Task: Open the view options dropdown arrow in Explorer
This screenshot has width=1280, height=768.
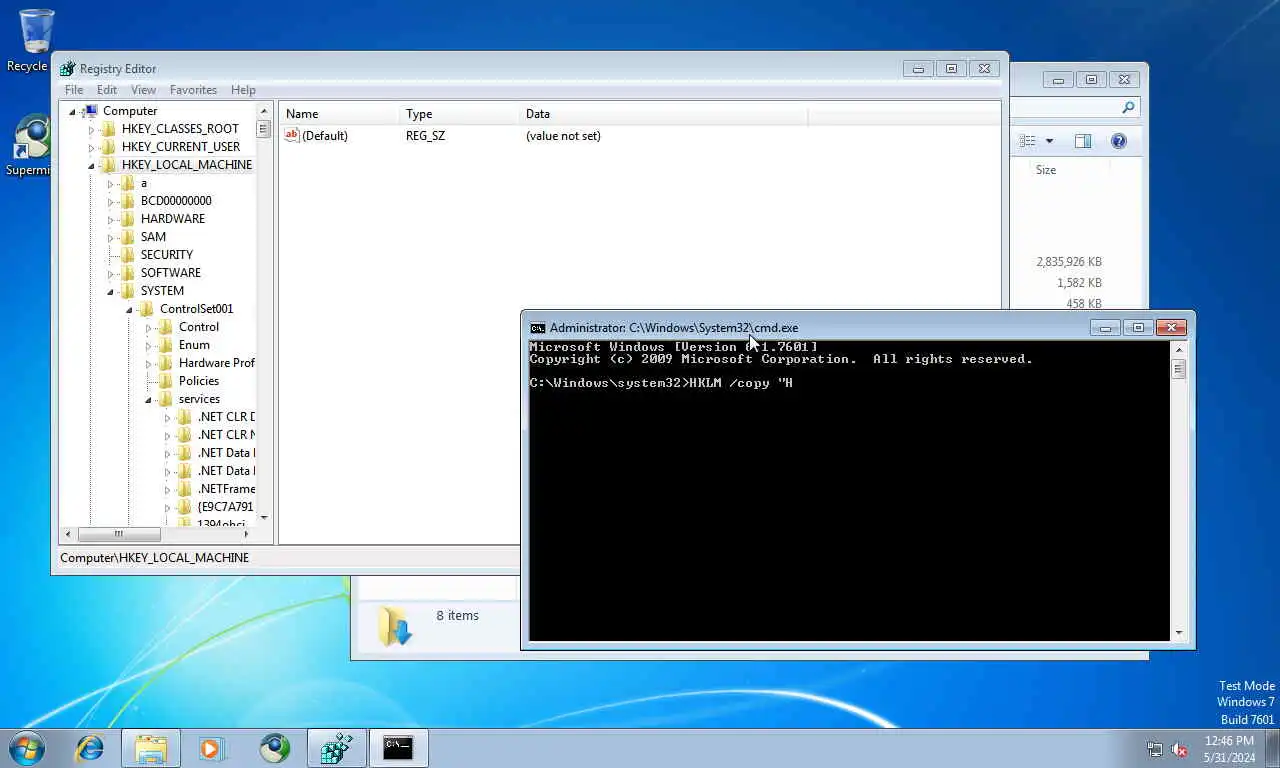Action: click(1049, 141)
